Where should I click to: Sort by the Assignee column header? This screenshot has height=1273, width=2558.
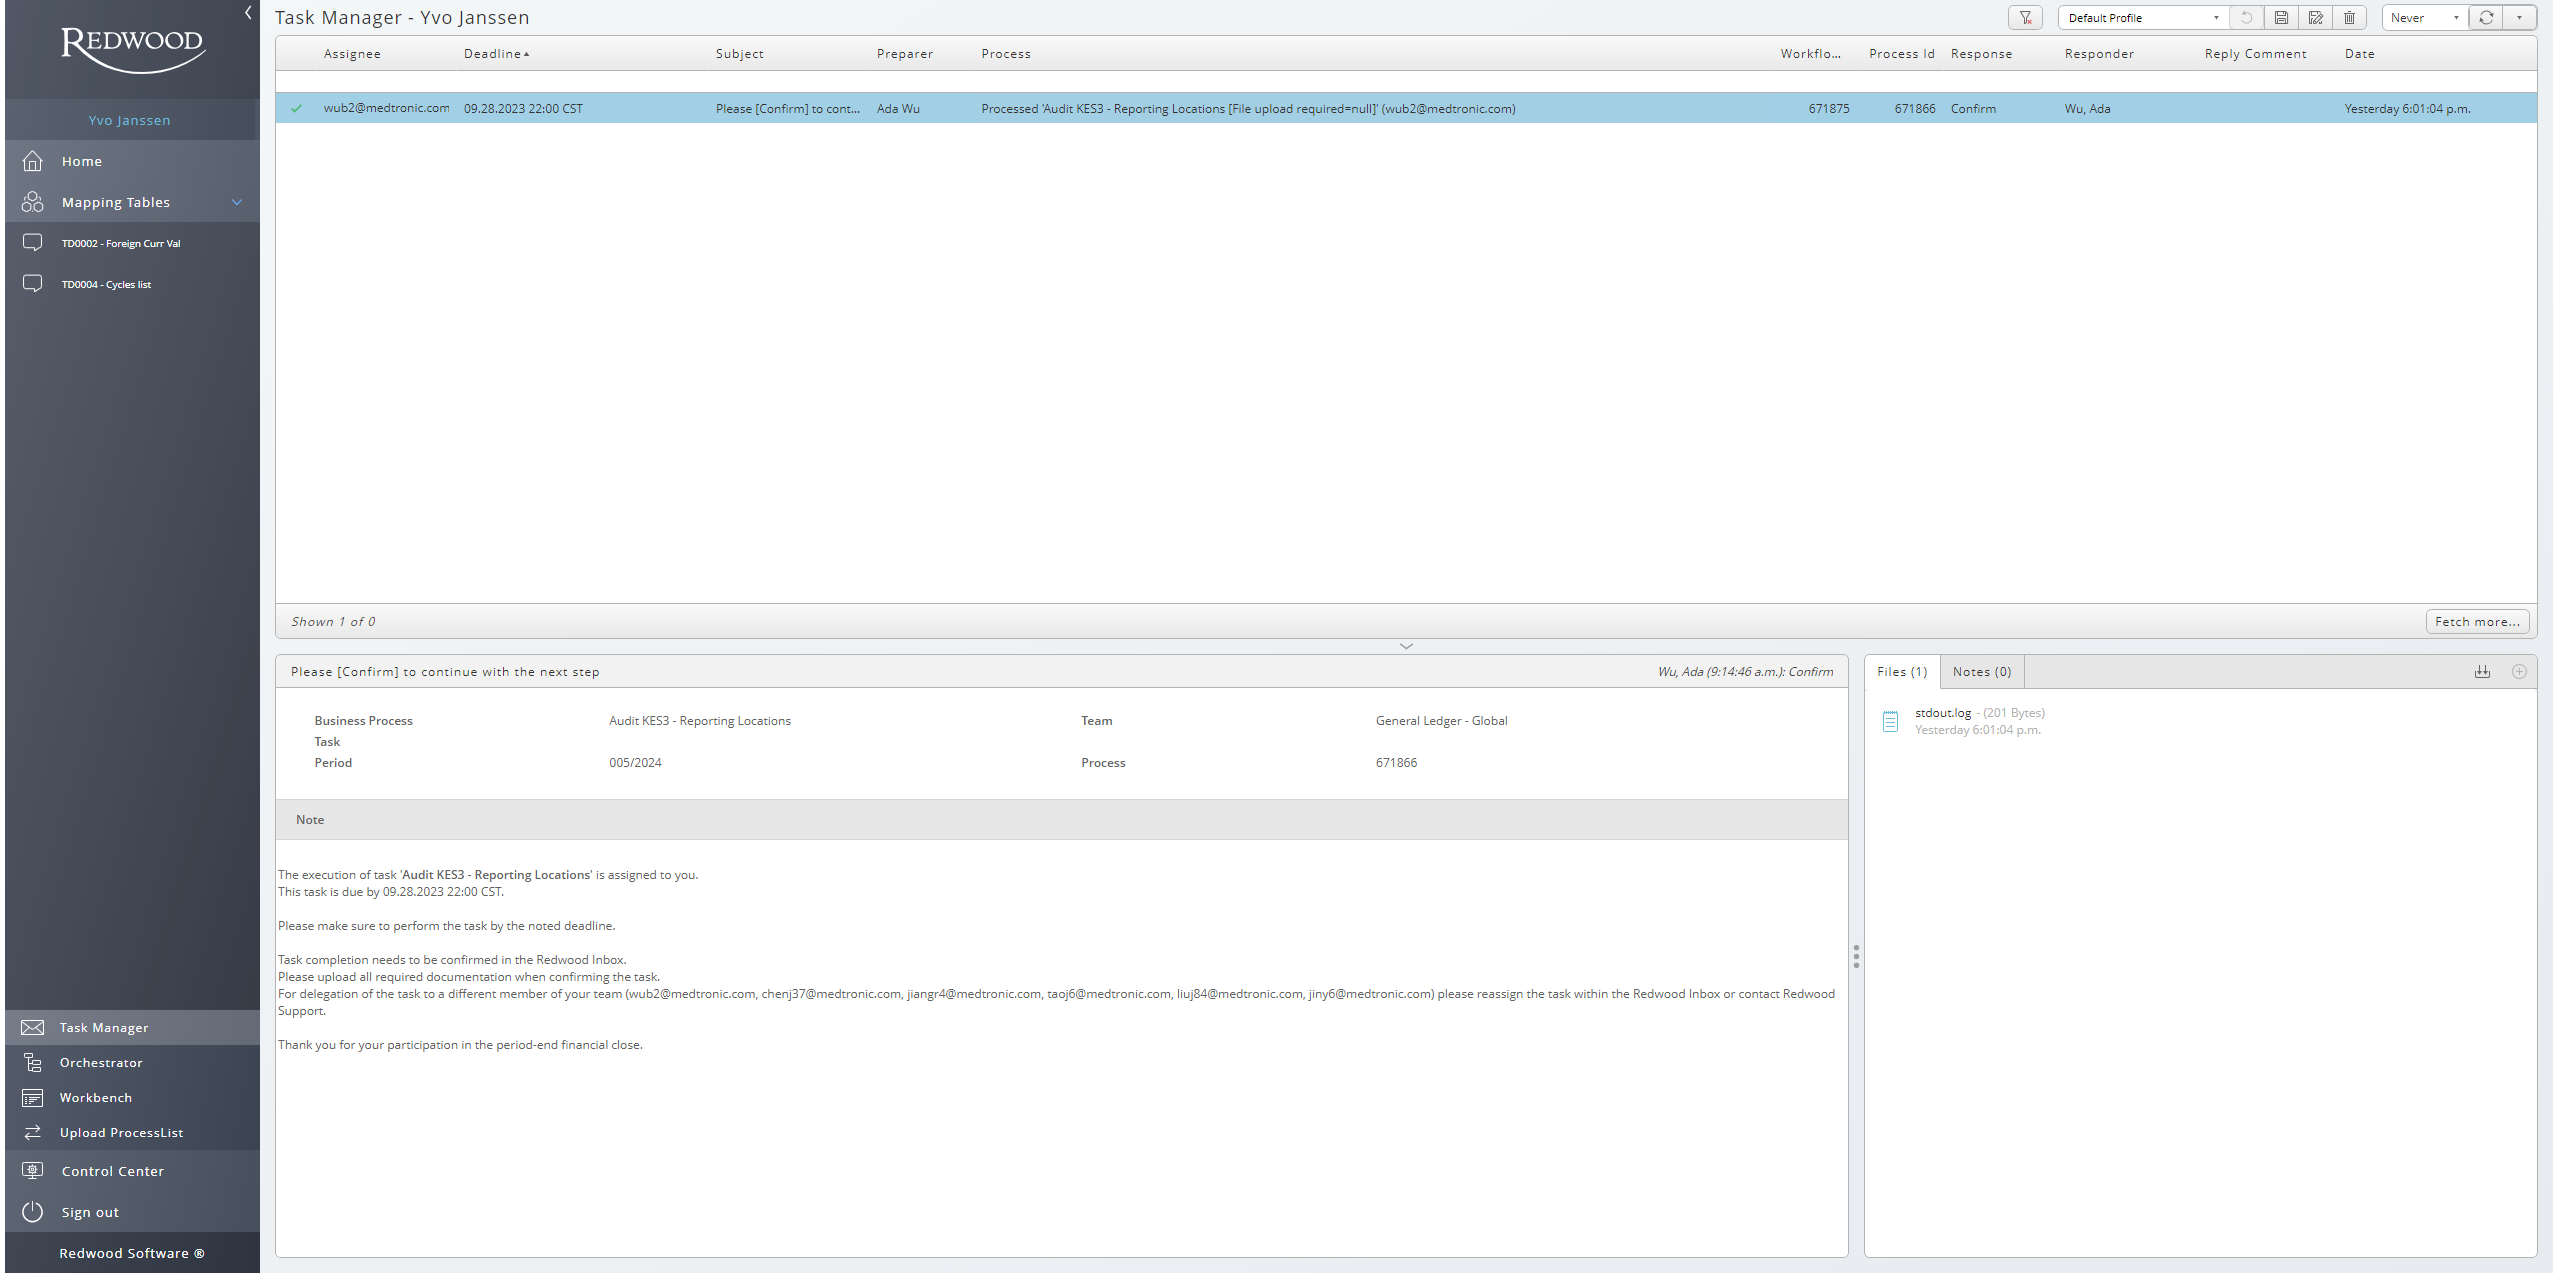tap(352, 54)
